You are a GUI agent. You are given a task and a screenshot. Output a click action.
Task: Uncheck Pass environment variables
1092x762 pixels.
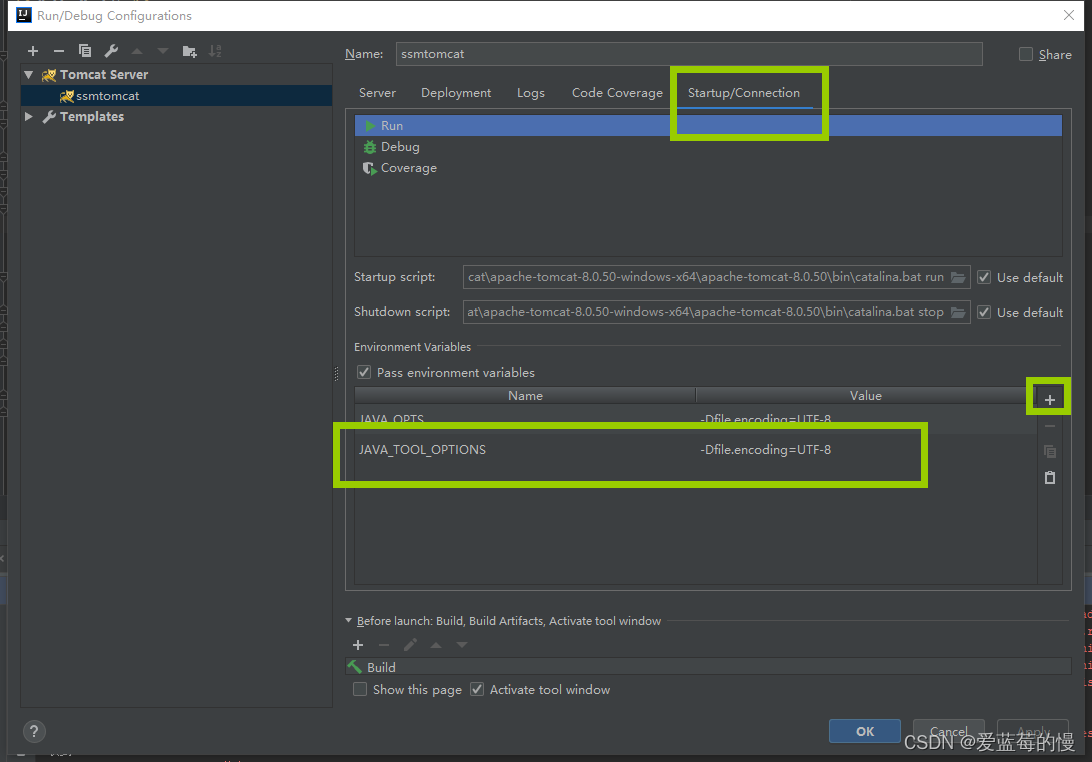(x=364, y=373)
